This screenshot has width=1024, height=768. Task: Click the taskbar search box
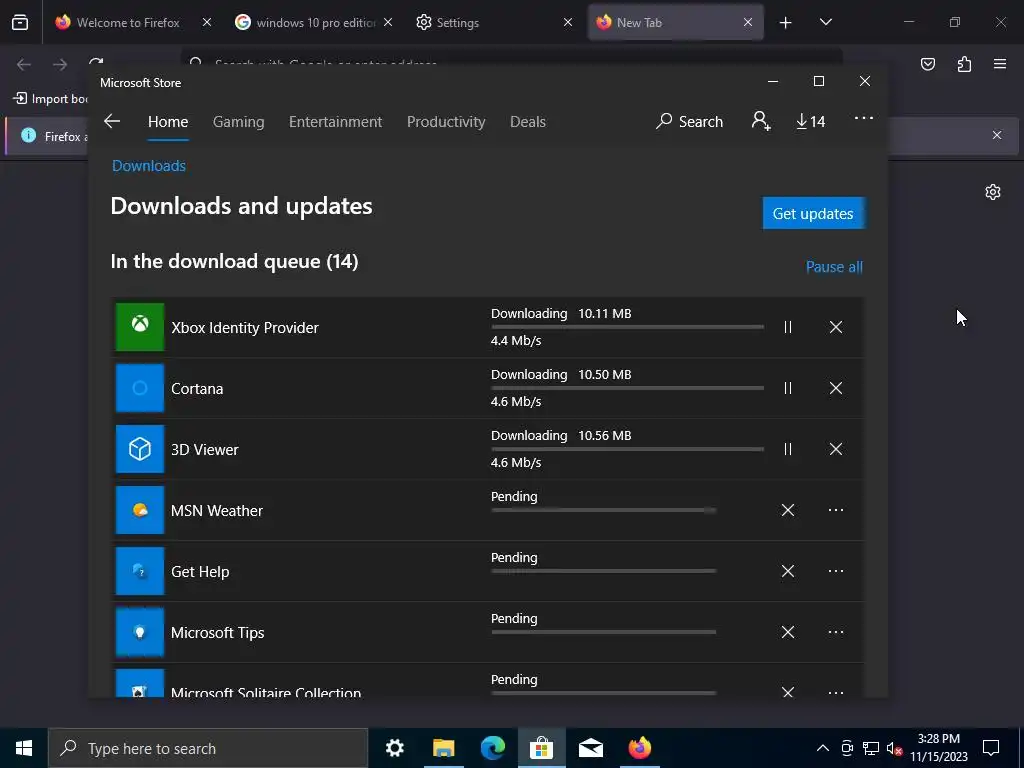[x=208, y=748]
